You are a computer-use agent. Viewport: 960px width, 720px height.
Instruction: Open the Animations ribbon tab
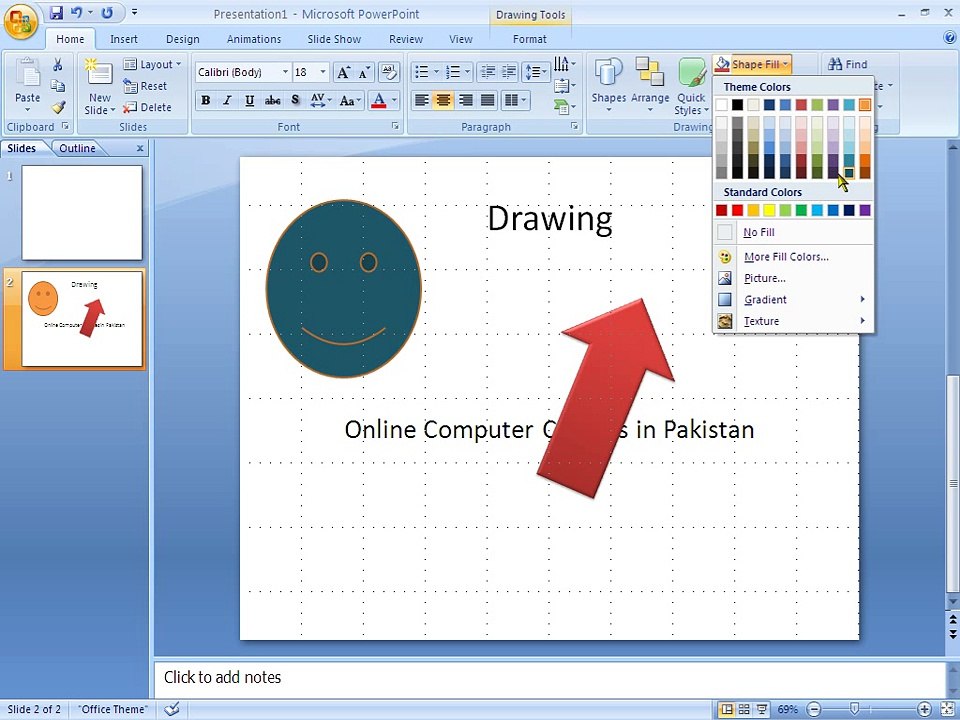[x=253, y=39]
